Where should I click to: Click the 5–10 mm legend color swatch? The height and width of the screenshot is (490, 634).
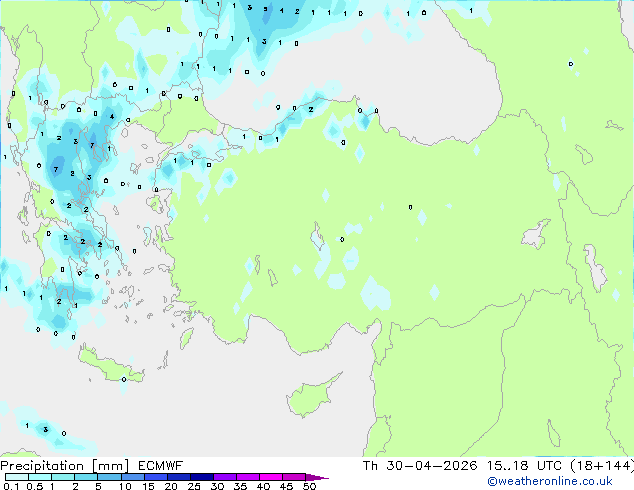(x=109, y=477)
